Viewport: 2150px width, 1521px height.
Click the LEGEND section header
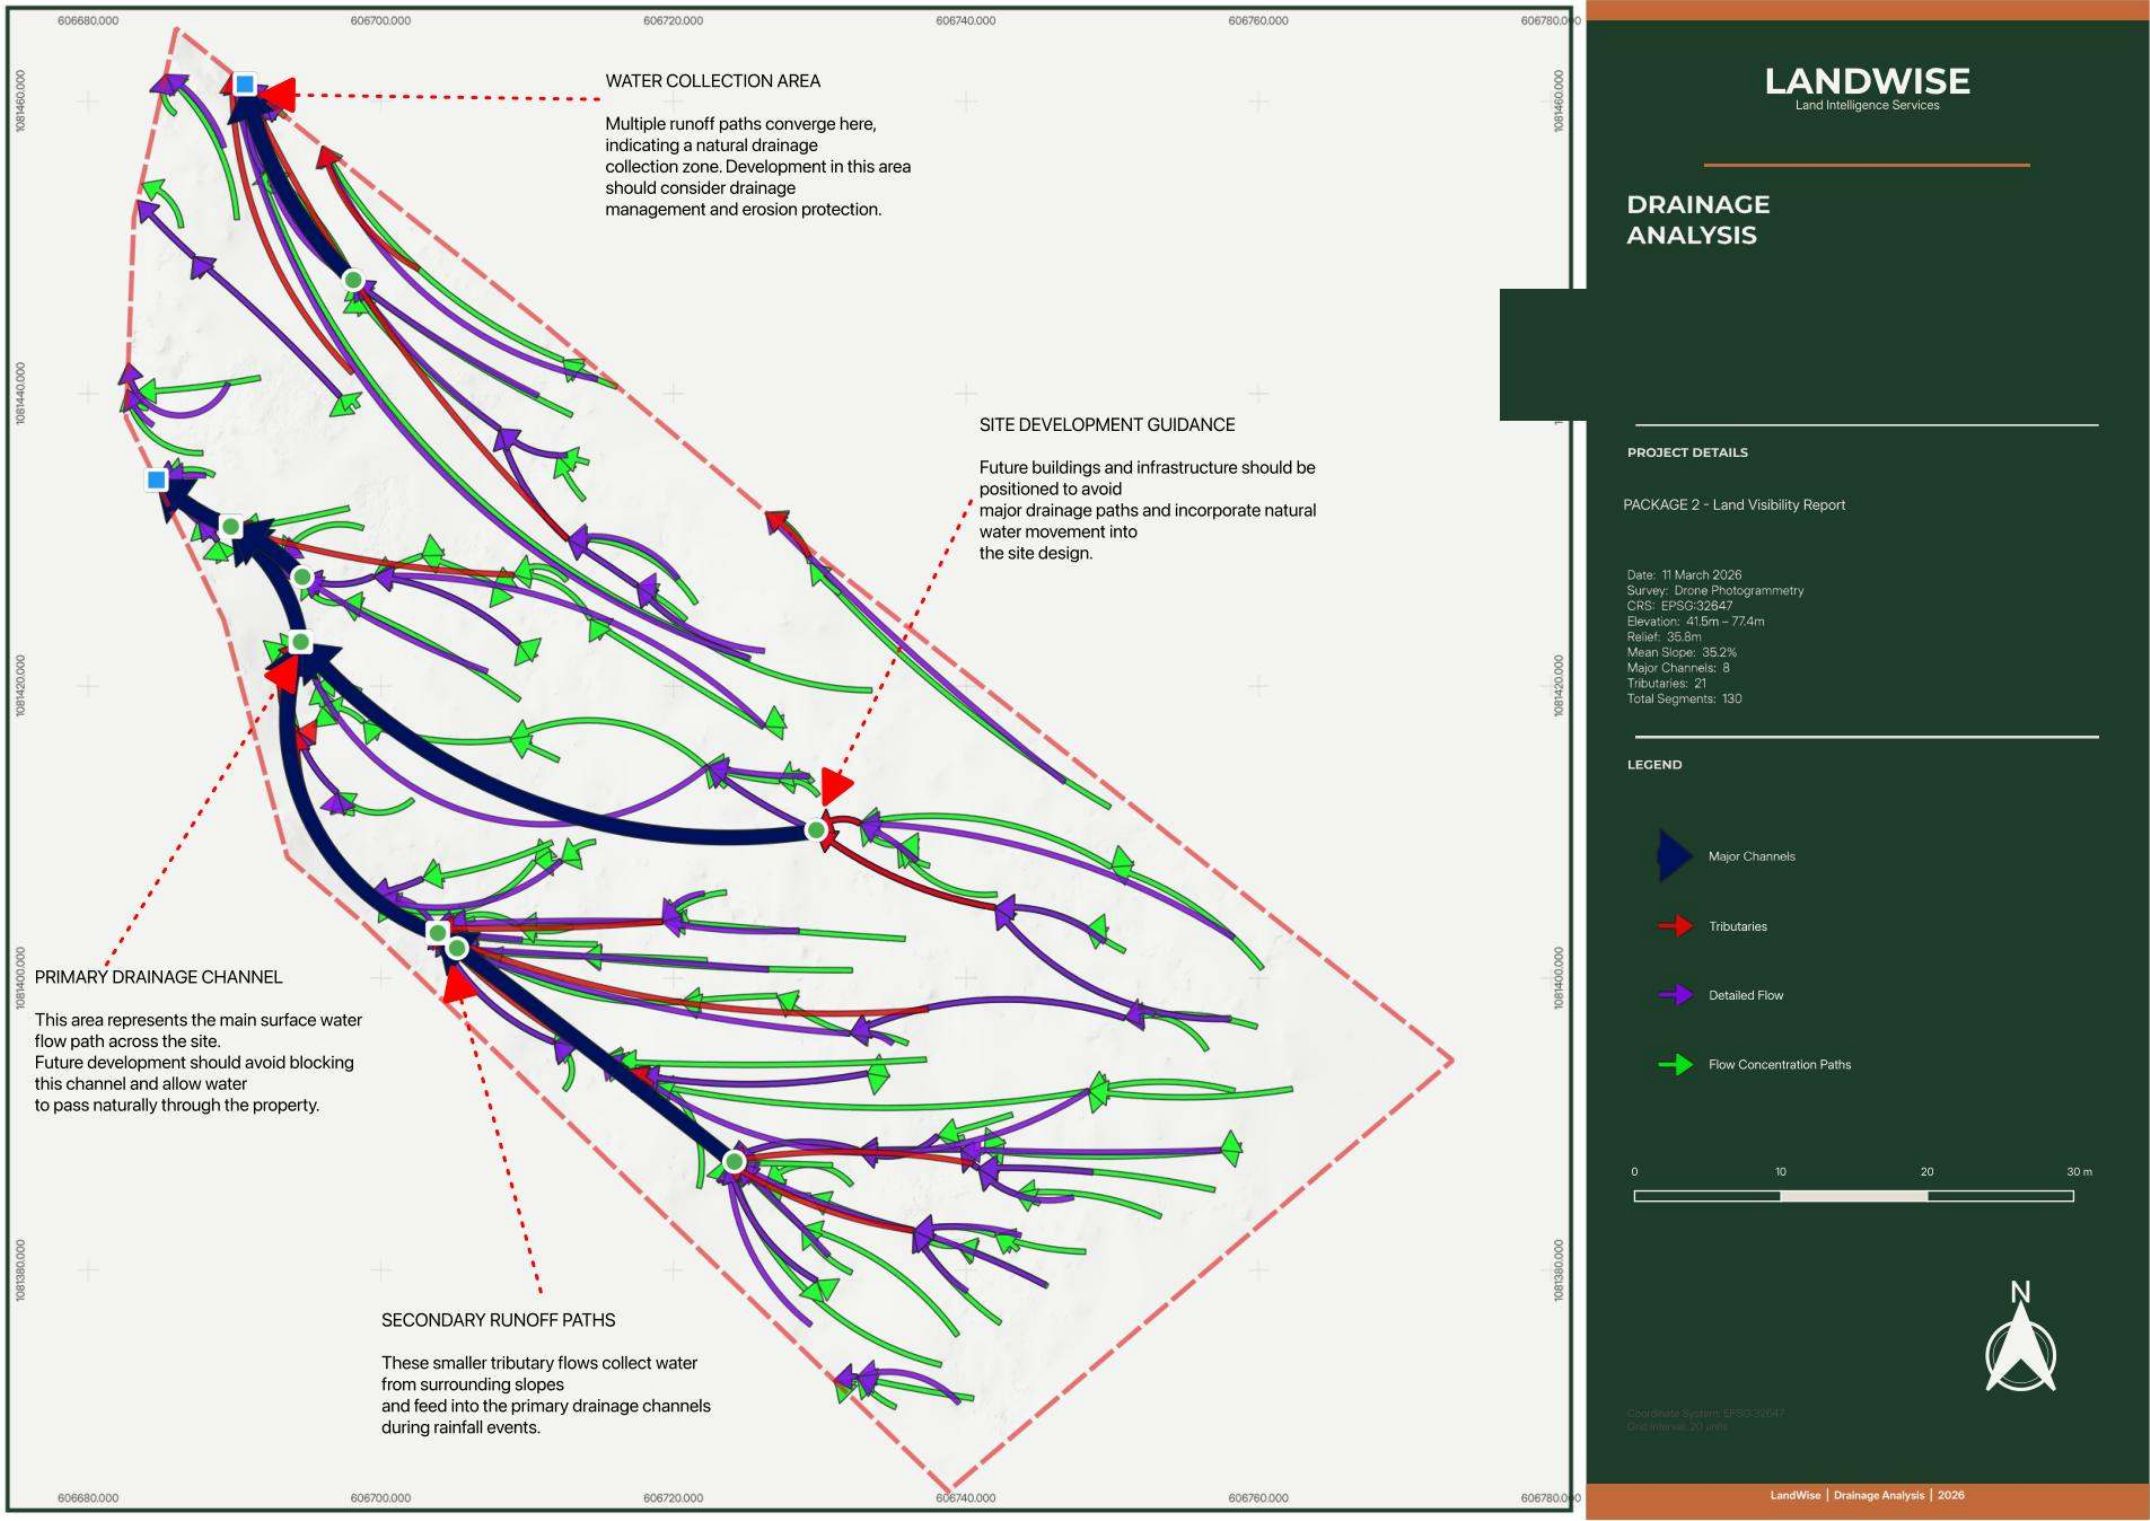coord(1654,765)
